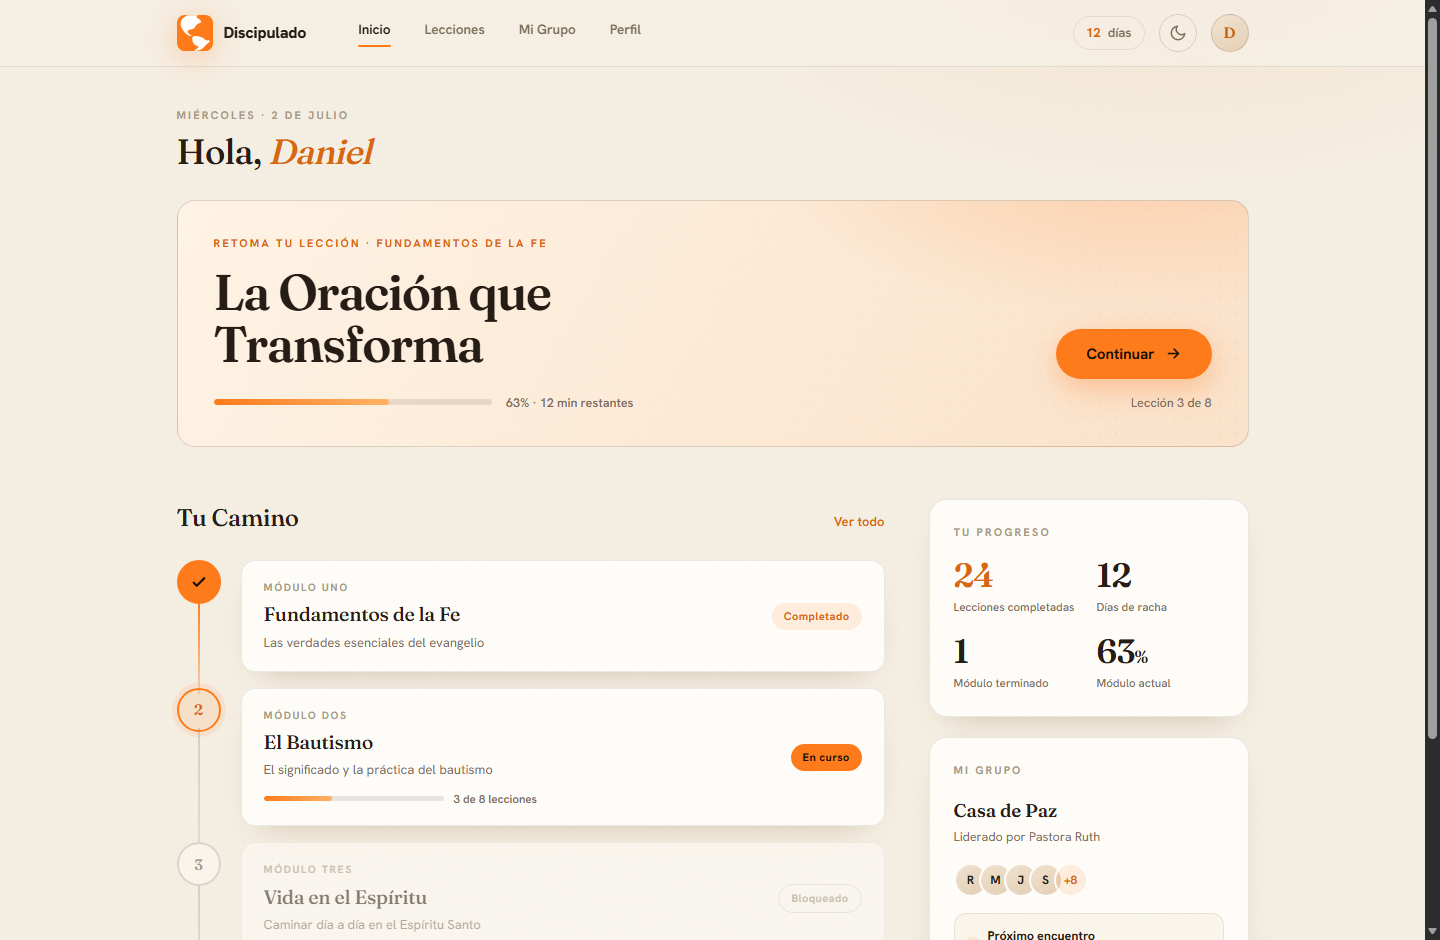Click El Bautismo lessons progress bar
Viewport: 1440px width, 940px height.
pyautogui.click(x=354, y=799)
